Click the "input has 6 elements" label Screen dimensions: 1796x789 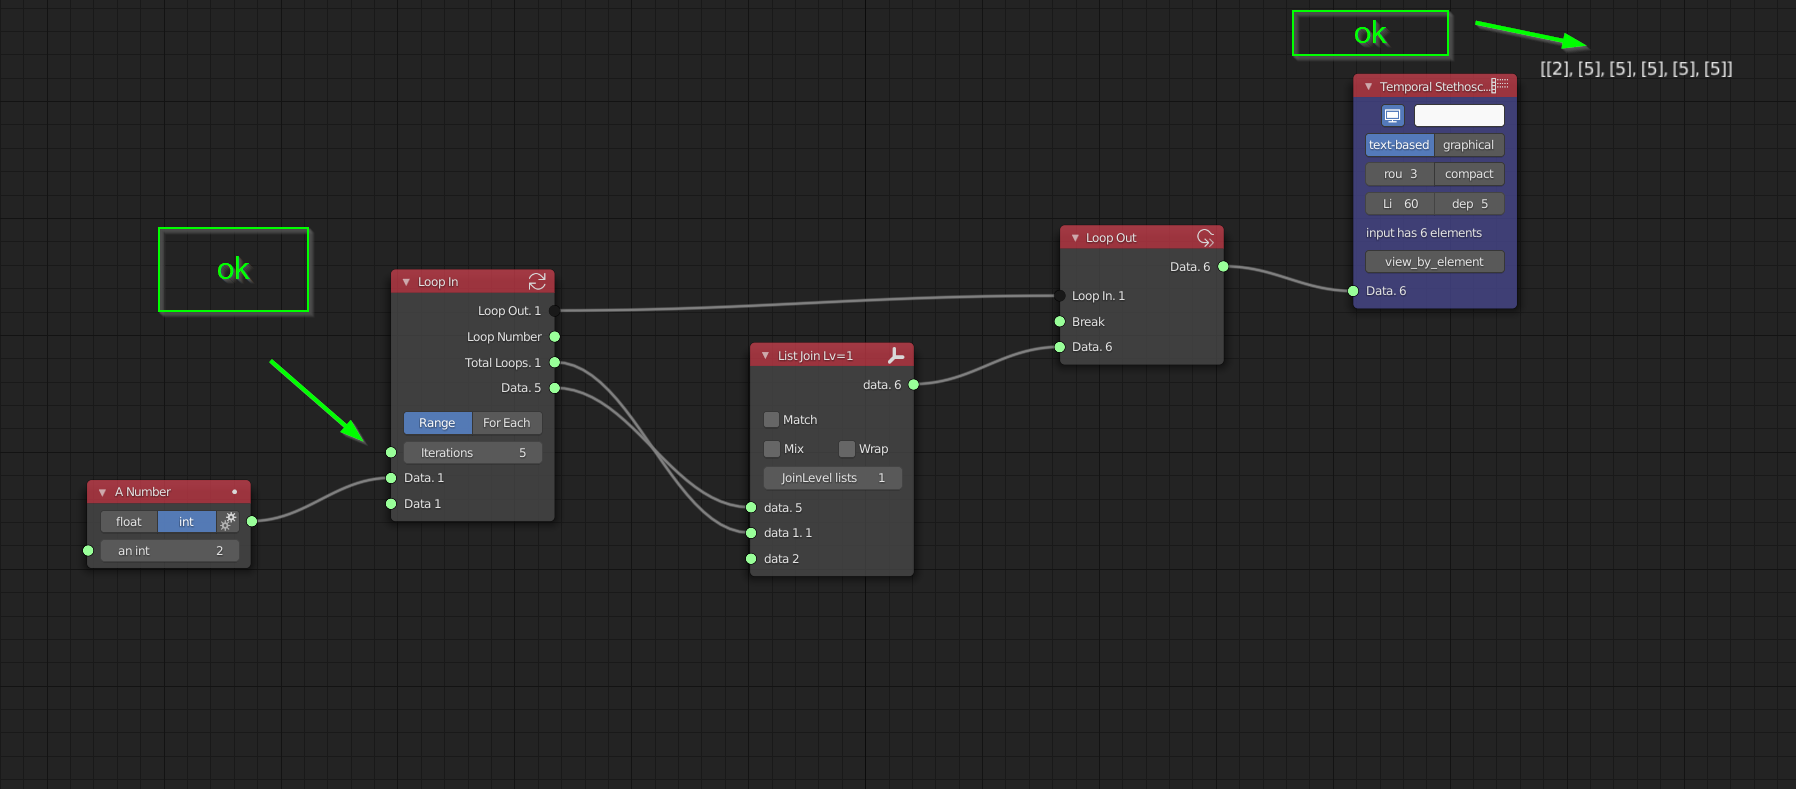tap(1424, 233)
